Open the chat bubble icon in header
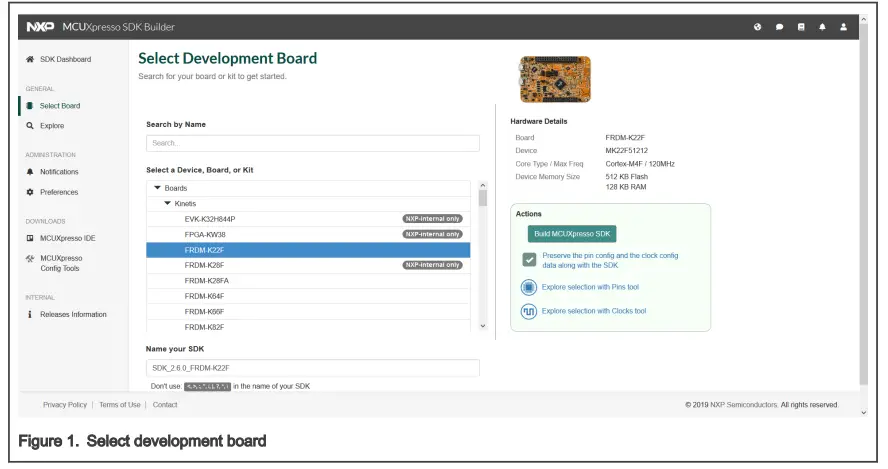The height and width of the screenshot is (469, 888). 779,27
